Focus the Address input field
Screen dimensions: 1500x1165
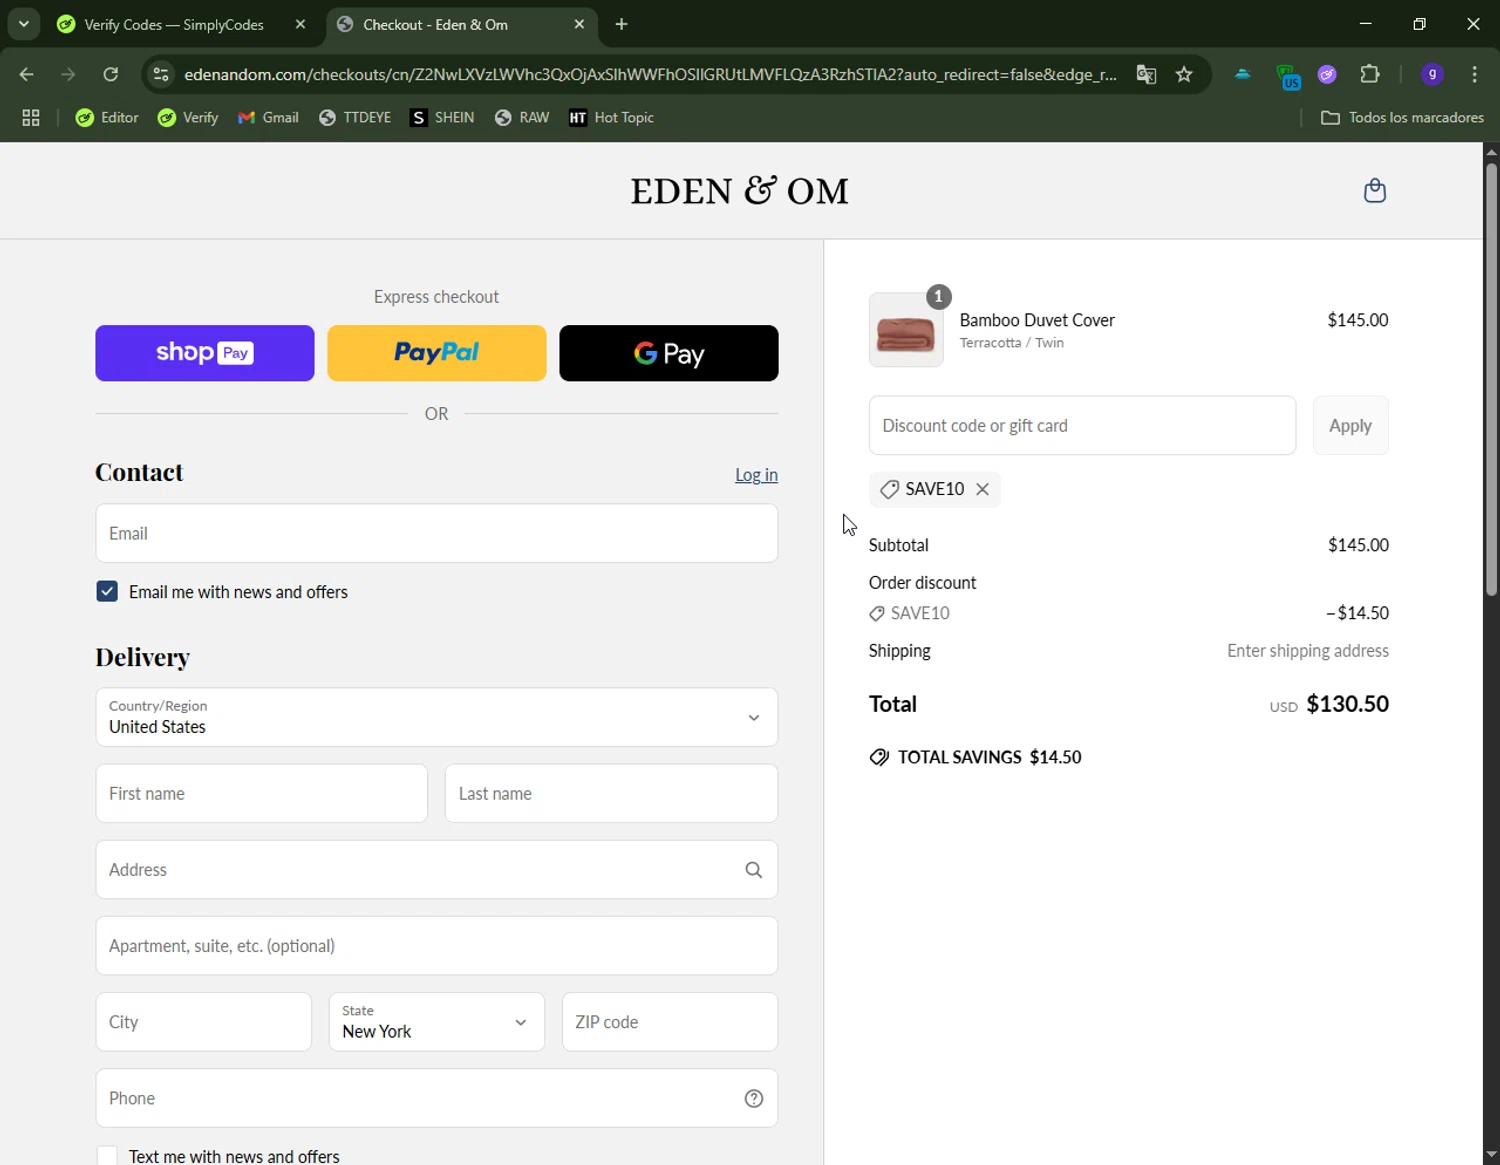point(437,870)
